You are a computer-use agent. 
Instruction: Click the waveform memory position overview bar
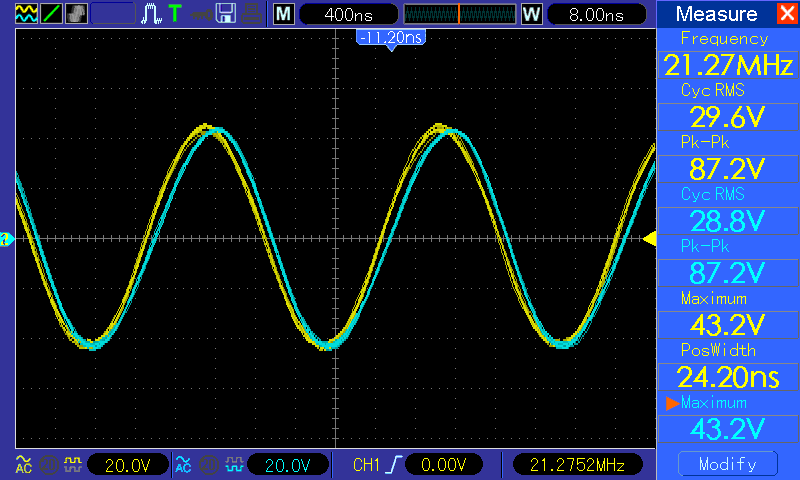click(x=458, y=14)
